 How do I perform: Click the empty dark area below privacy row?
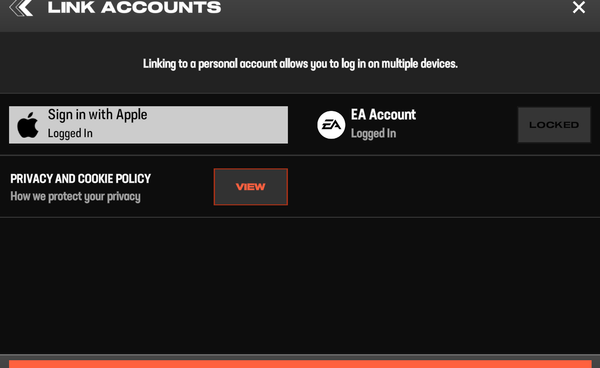point(300,285)
